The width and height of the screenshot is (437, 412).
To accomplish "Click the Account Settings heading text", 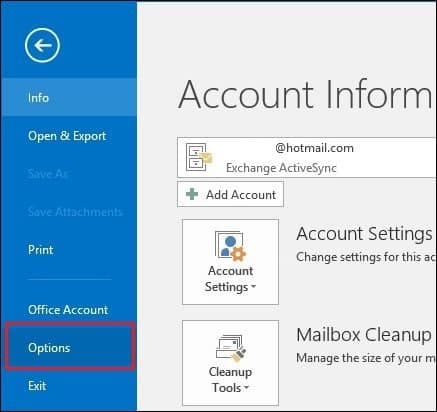I will (x=364, y=234).
